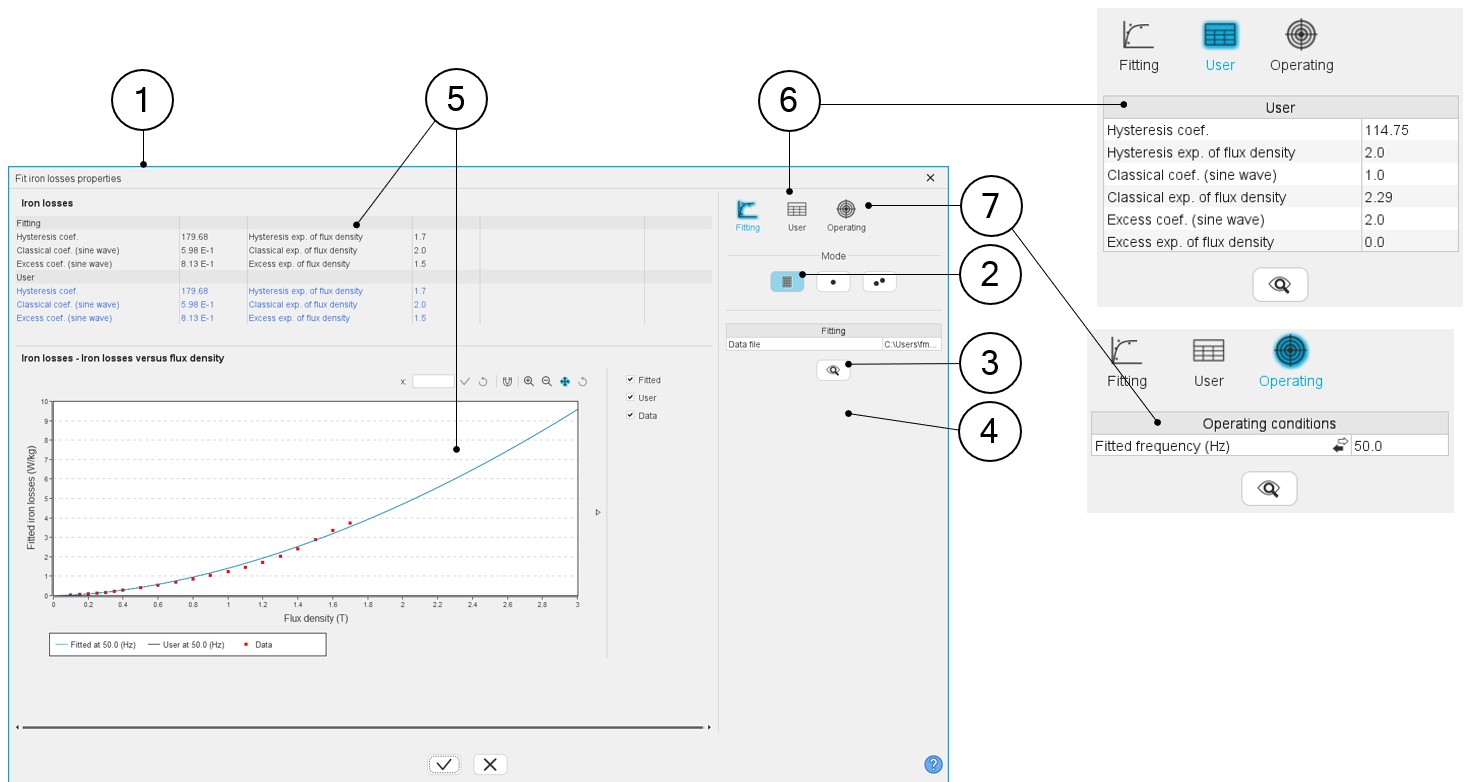Reset the x value beside the checkmark icon
The image size is (1467, 782).
coord(483,381)
